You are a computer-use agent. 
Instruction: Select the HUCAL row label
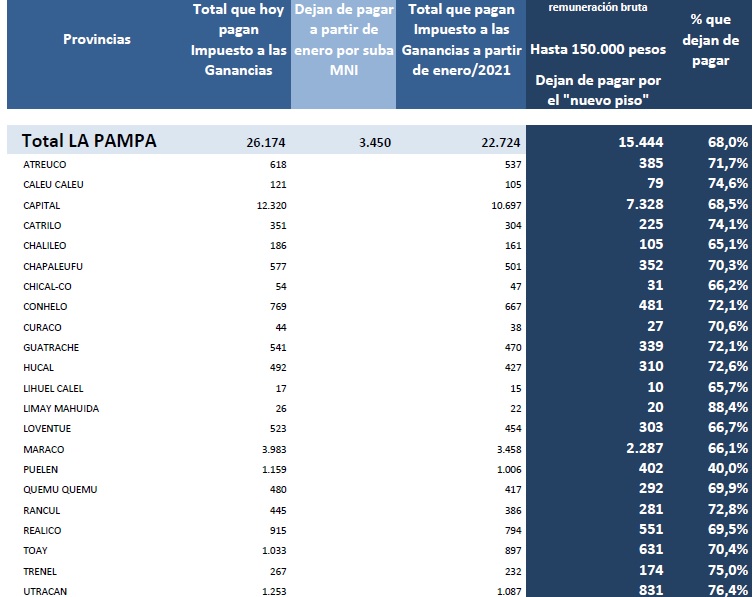[x=39, y=368]
